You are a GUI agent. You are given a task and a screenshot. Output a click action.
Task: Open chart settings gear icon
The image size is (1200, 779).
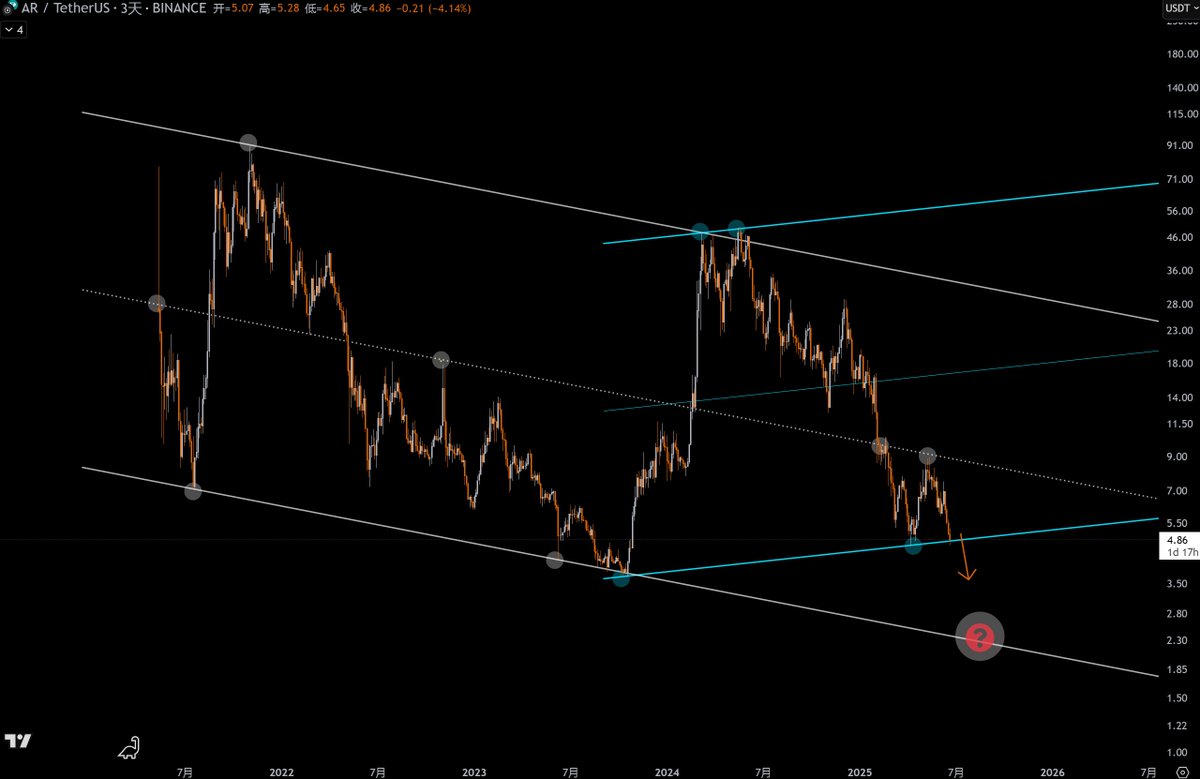coord(1181,772)
